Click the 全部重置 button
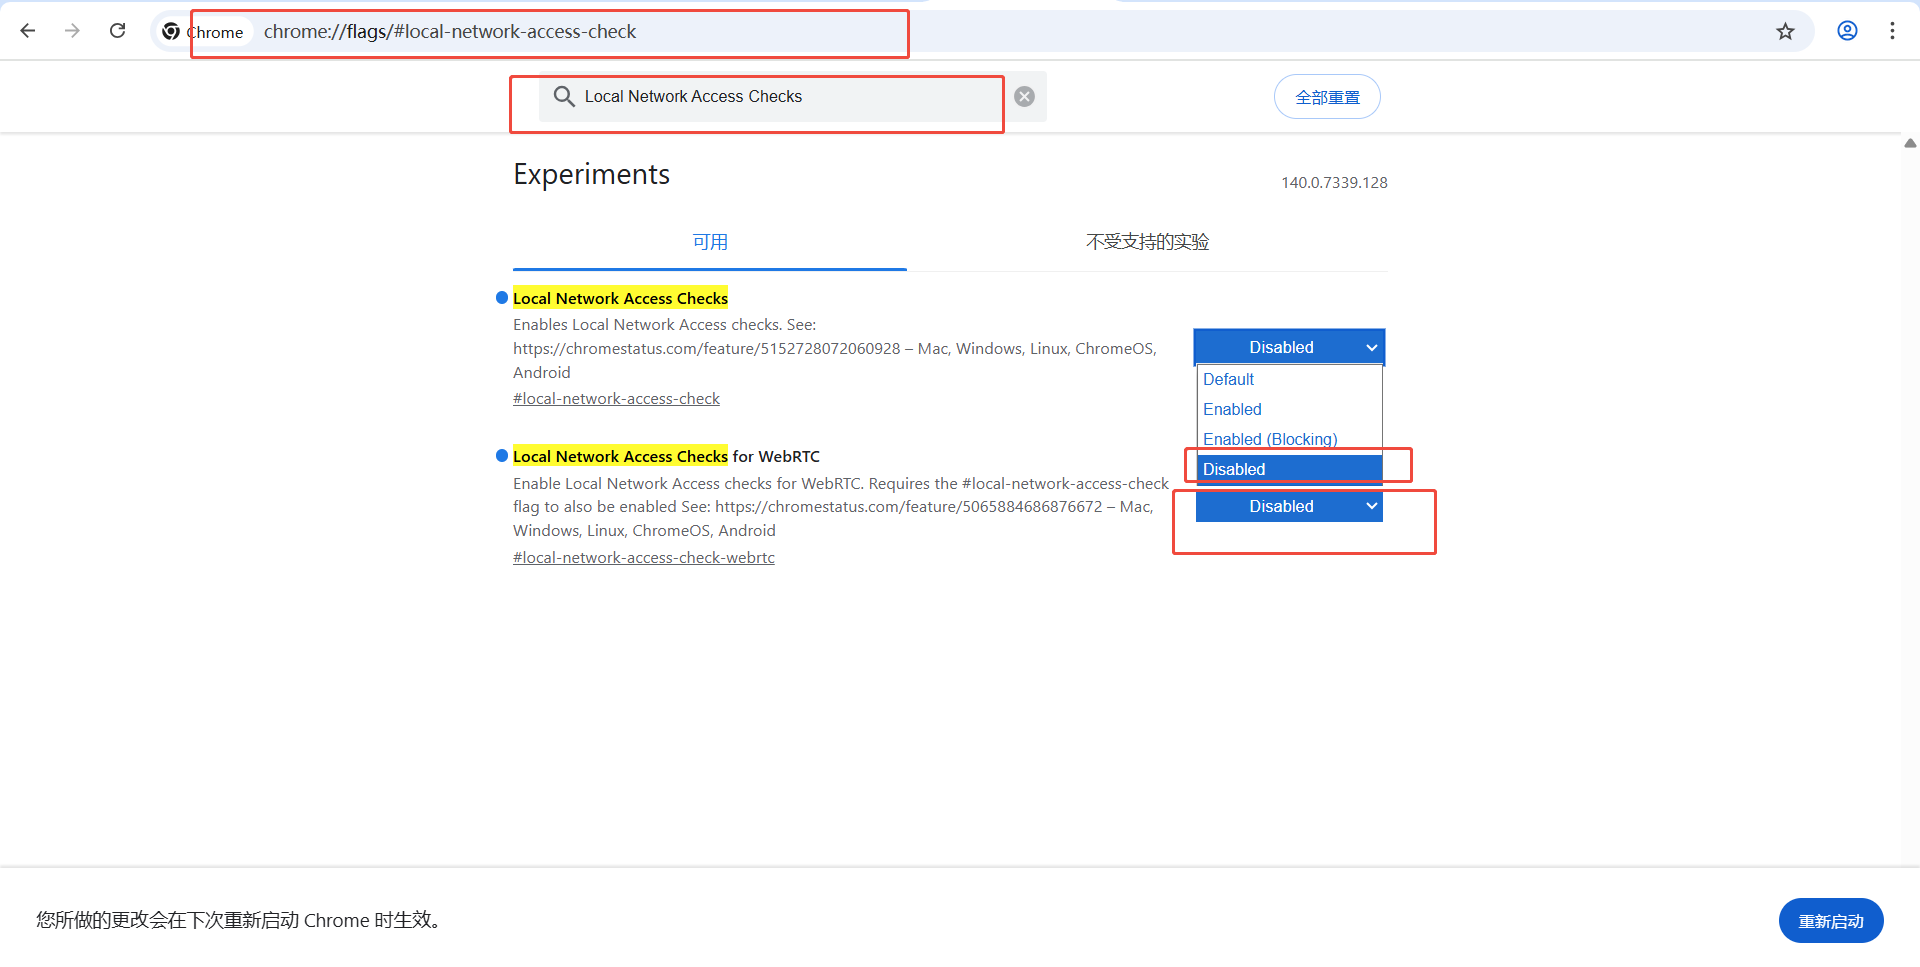Image resolution: width=1920 pixels, height=967 pixels. [1327, 97]
